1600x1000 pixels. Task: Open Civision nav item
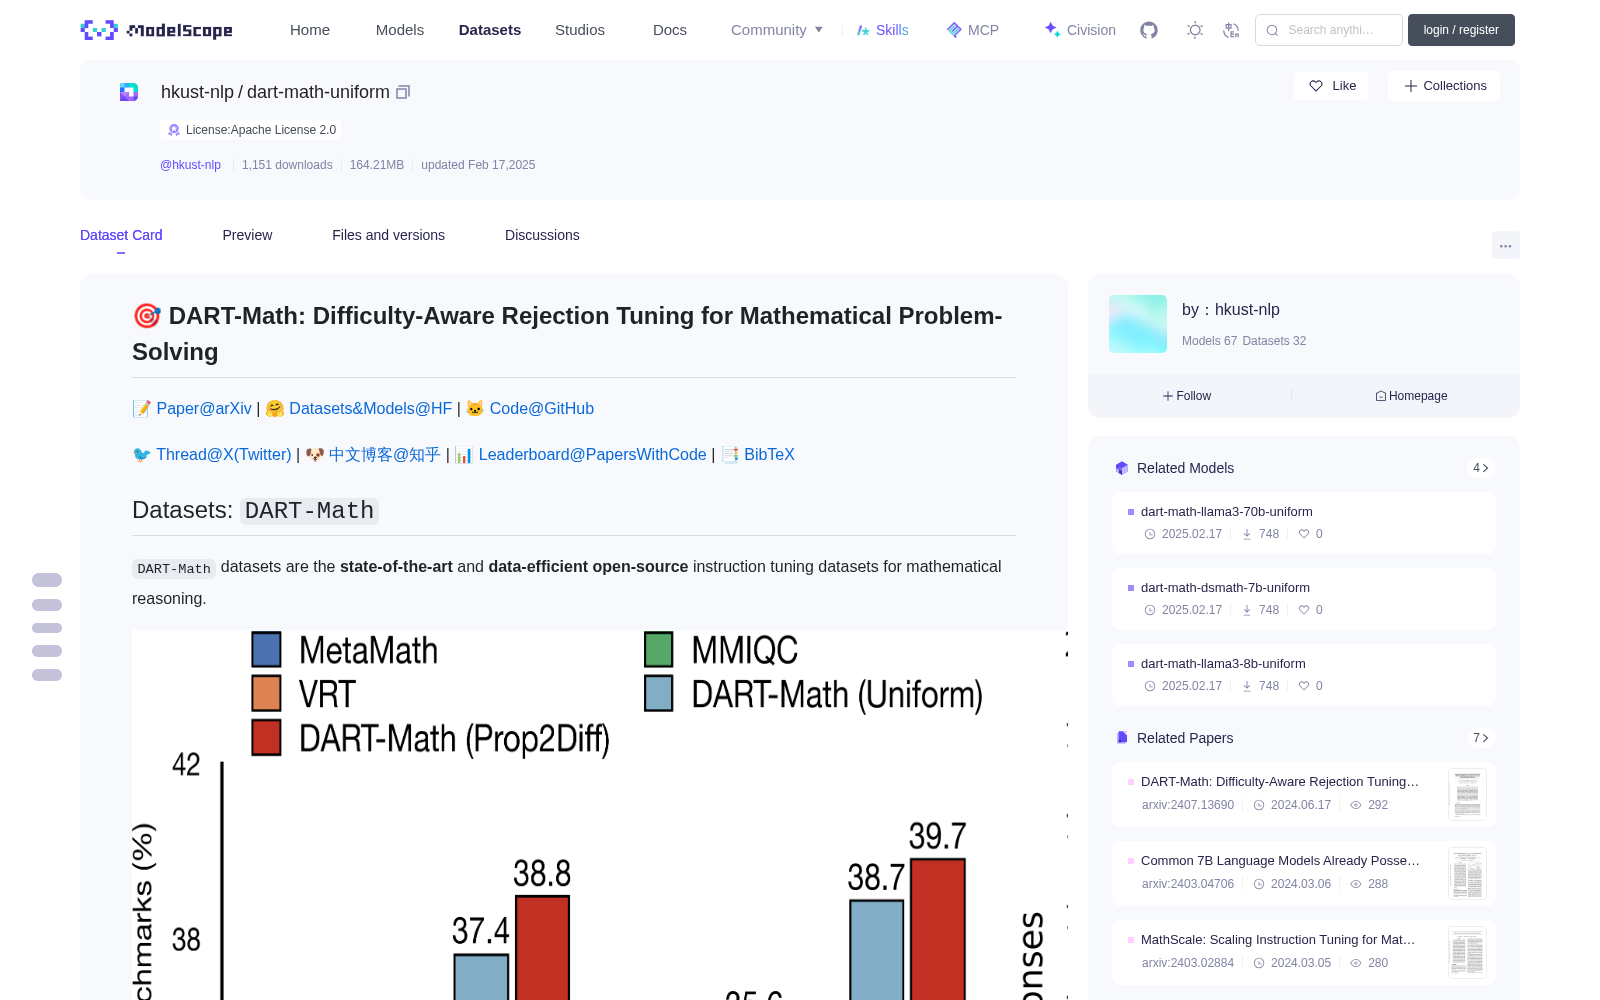coord(1080,30)
